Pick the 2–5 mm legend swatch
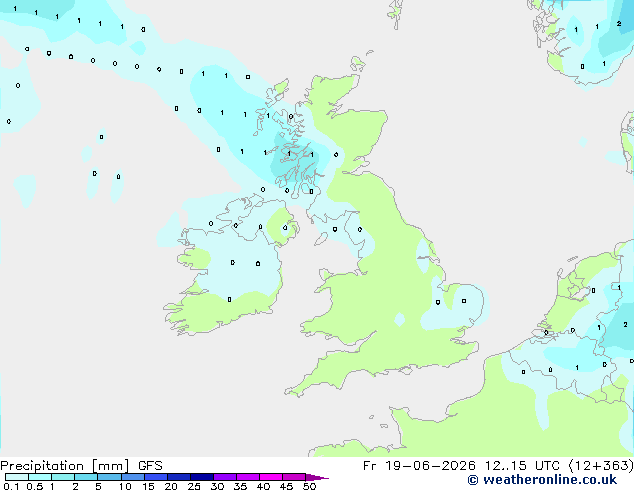 [86, 477]
